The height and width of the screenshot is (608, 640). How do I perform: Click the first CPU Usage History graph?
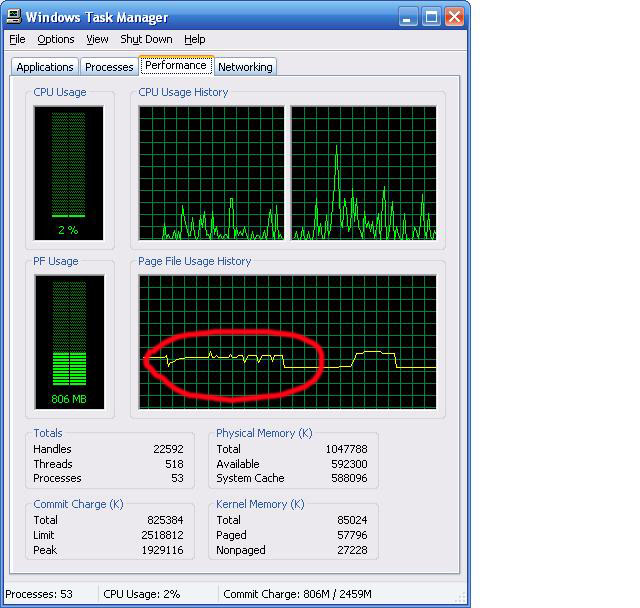point(211,173)
